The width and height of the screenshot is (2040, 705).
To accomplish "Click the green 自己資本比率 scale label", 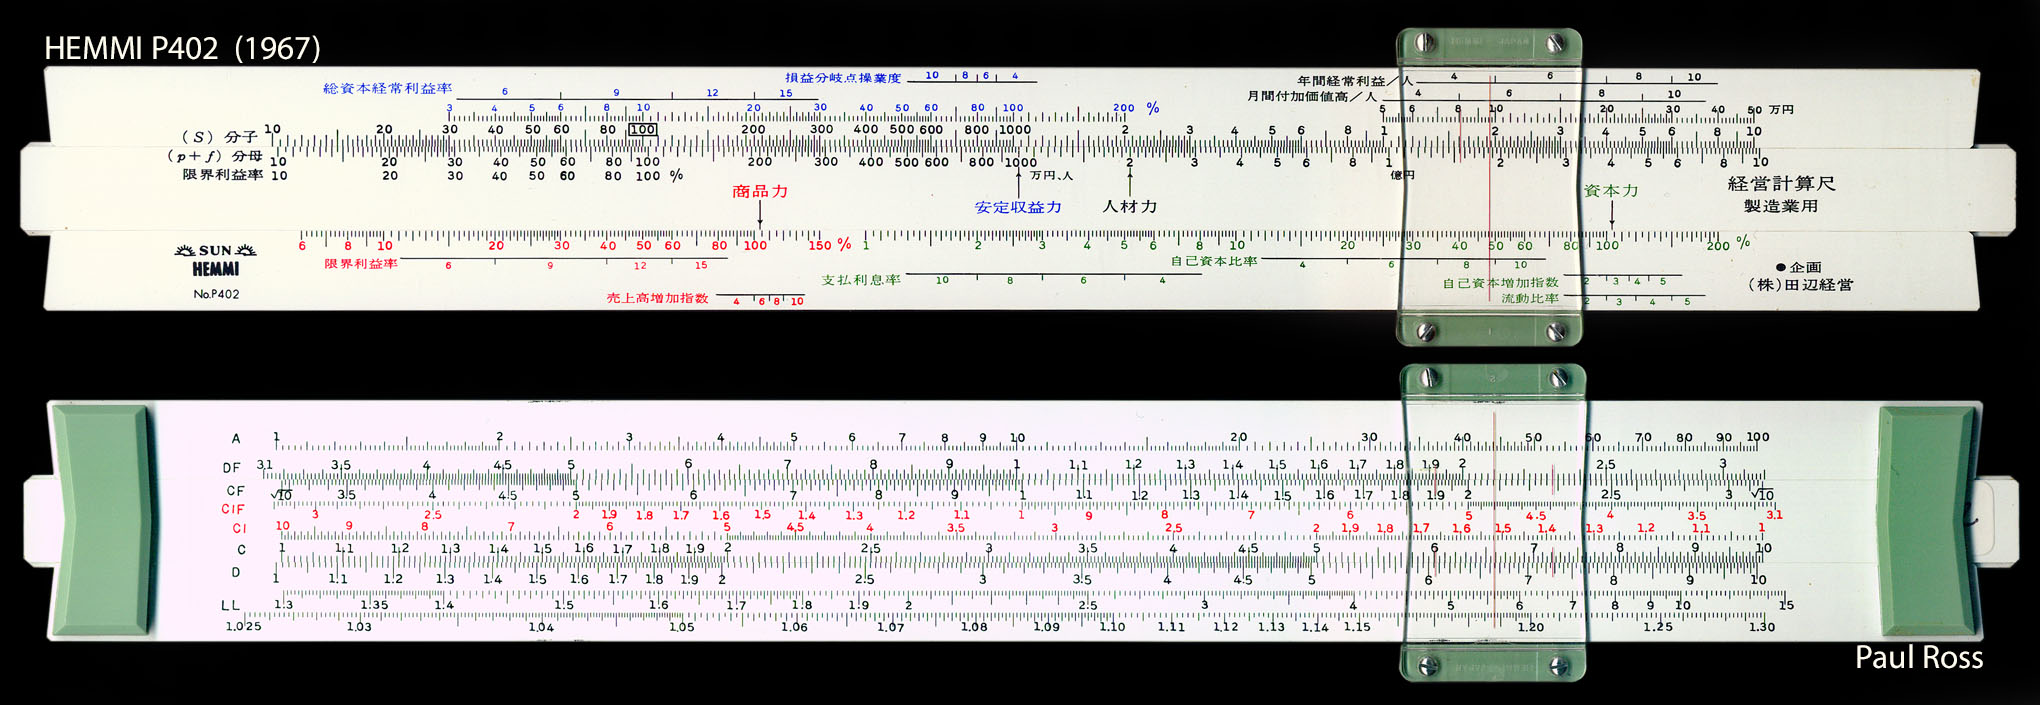I will pos(1214,261).
